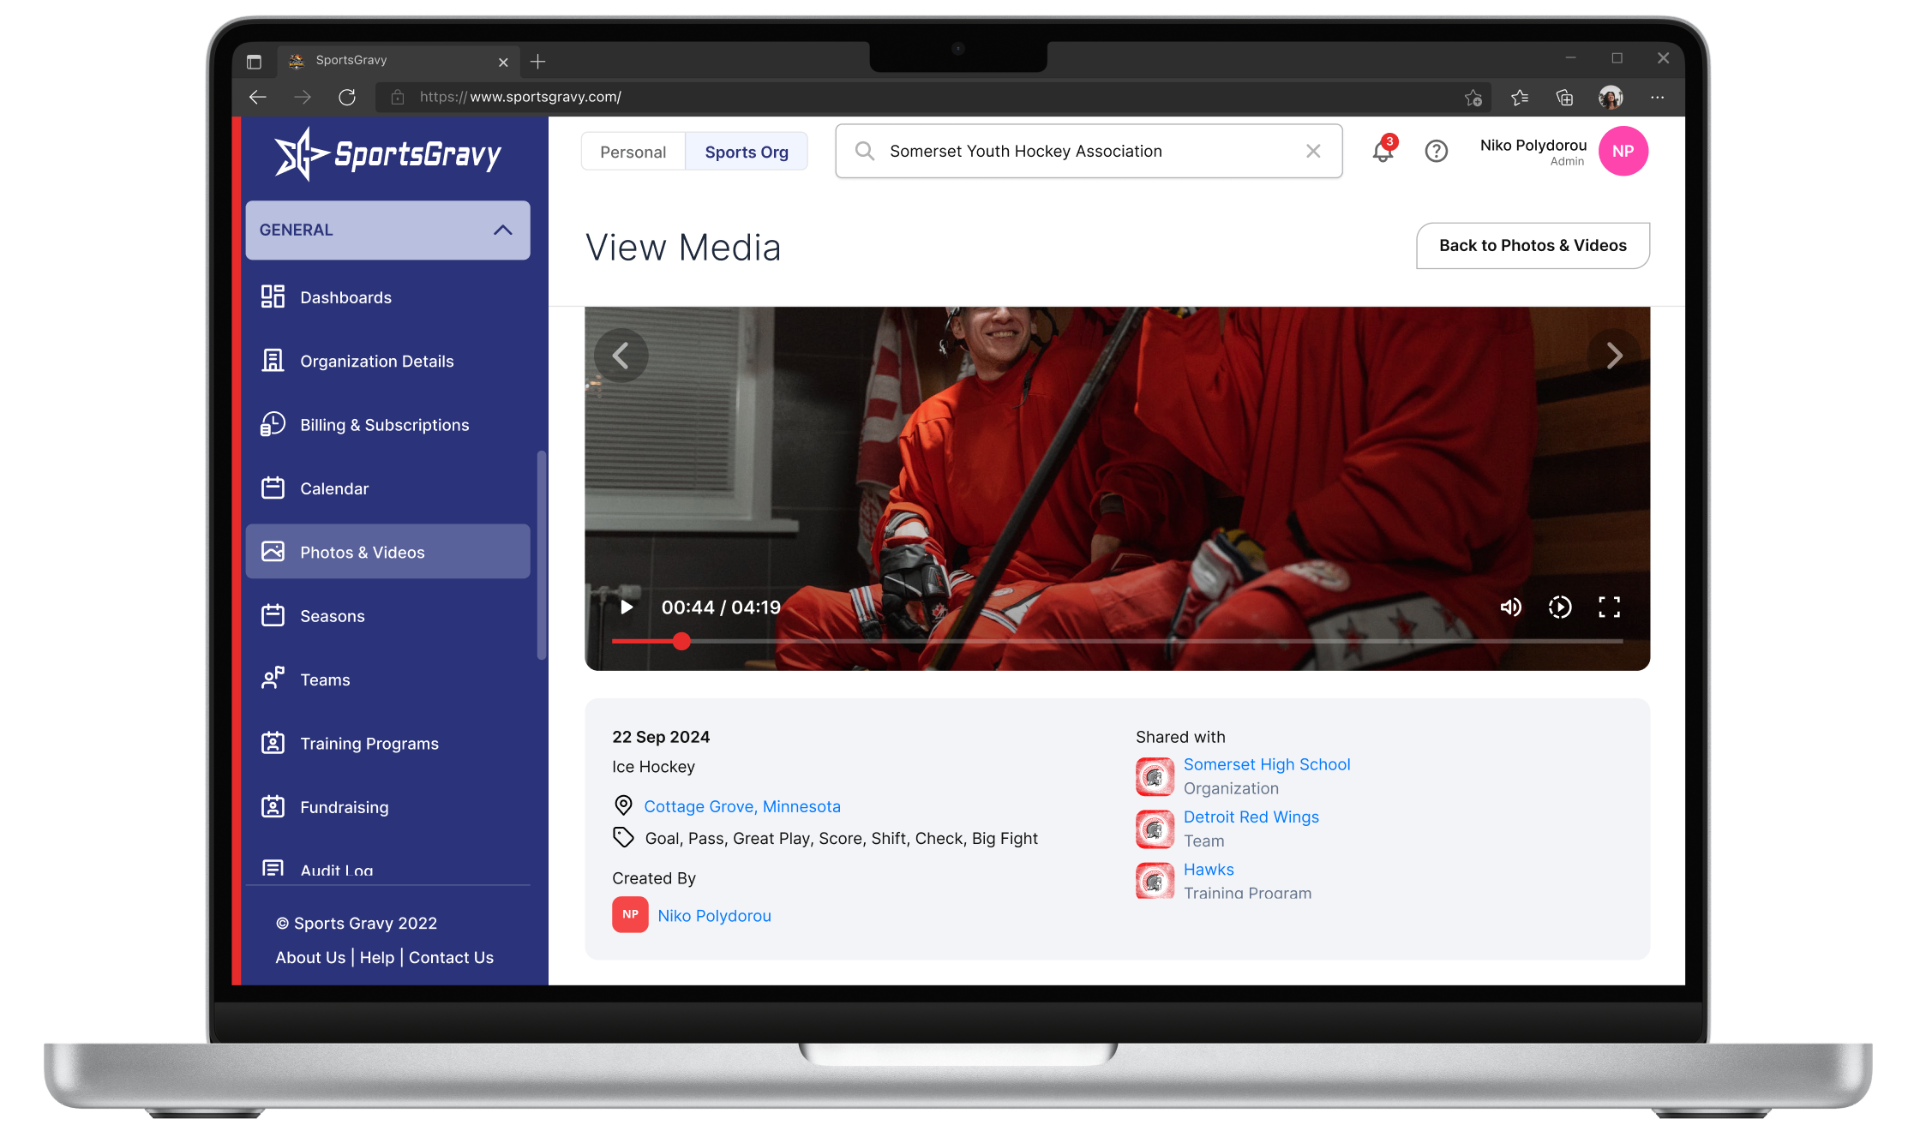Click the Training Programs icon
Viewport: 1920px width, 1131px height.
(x=272, y=743)
